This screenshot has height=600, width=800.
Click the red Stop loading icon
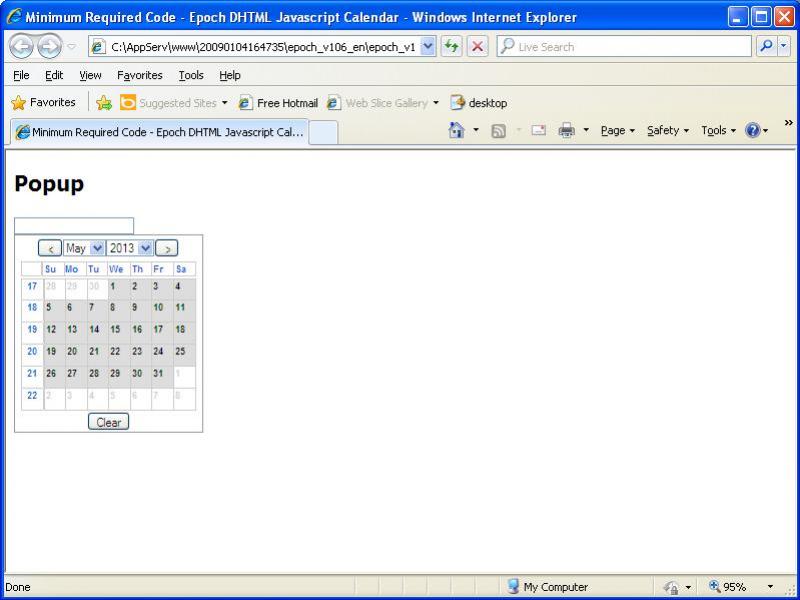[478, 47]
